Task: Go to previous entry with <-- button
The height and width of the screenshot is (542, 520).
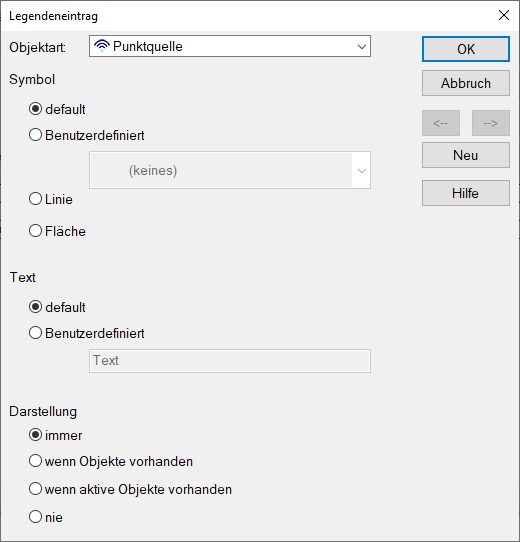Action: (x=441, y=123)
